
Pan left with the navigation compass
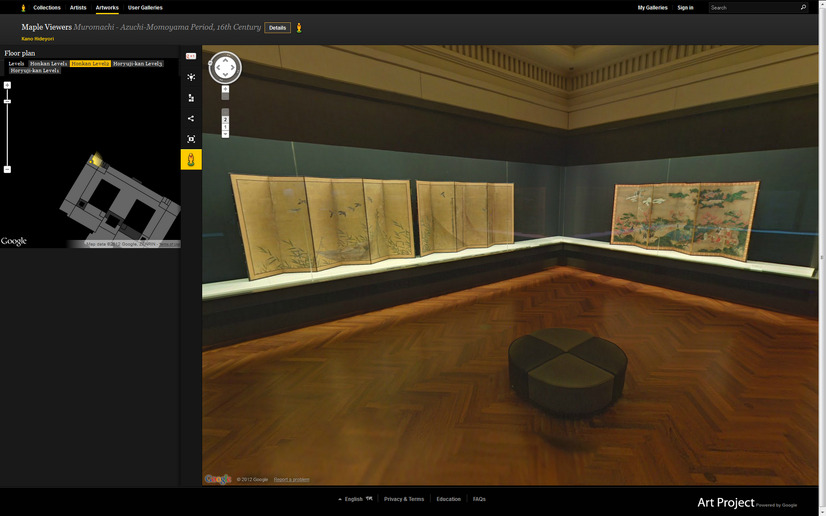(218, 67)
